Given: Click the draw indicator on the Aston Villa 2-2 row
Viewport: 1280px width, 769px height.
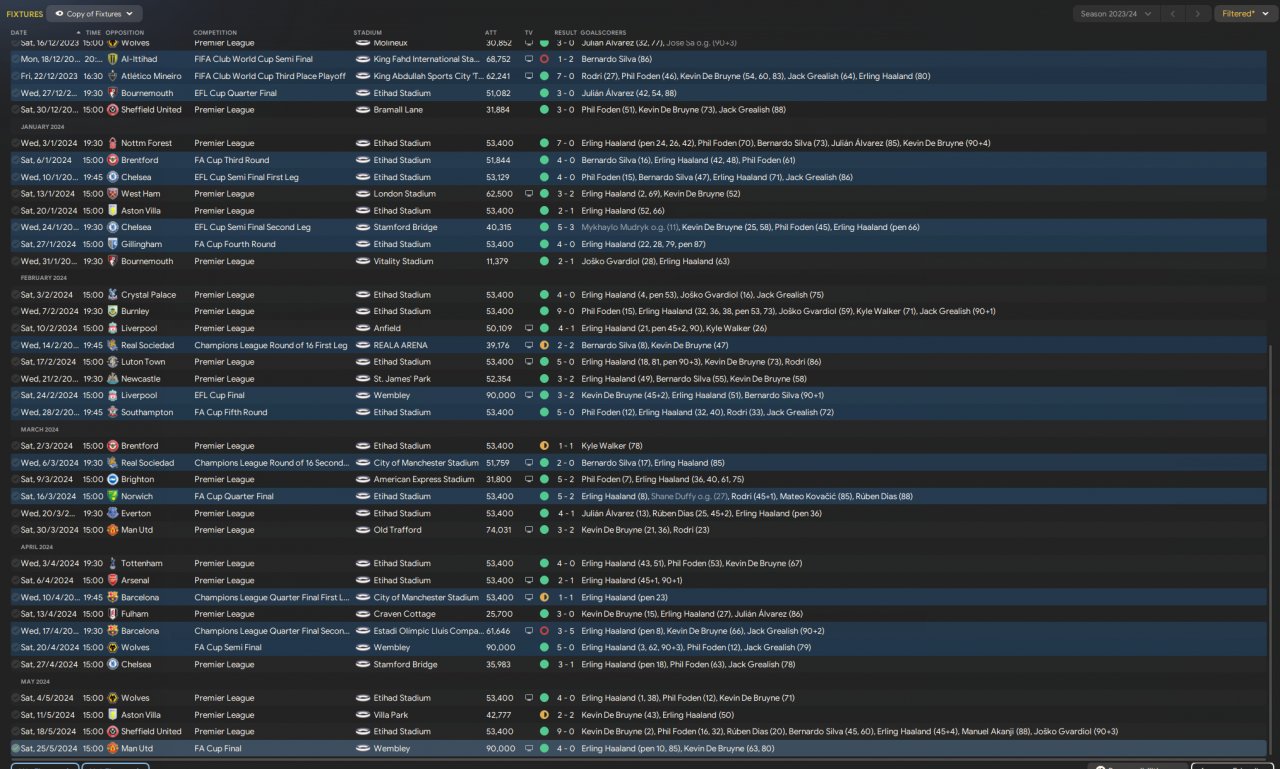Looking at the screenshot, I should [x=544, y=715].
